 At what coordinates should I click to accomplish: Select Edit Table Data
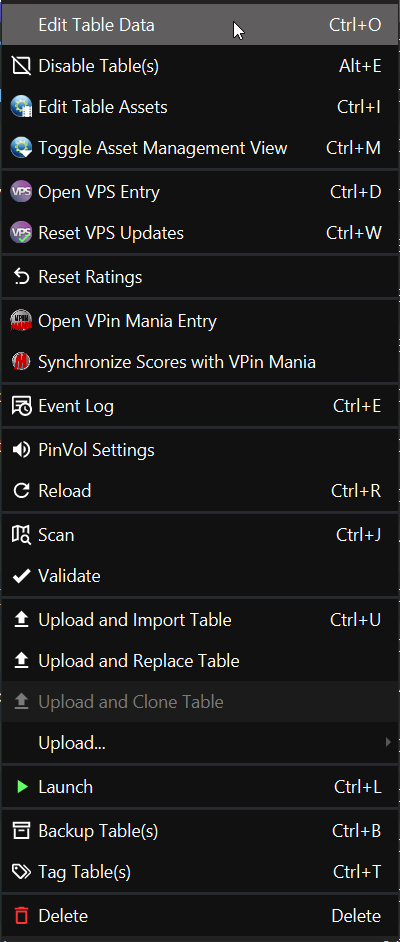pos(200,25)
